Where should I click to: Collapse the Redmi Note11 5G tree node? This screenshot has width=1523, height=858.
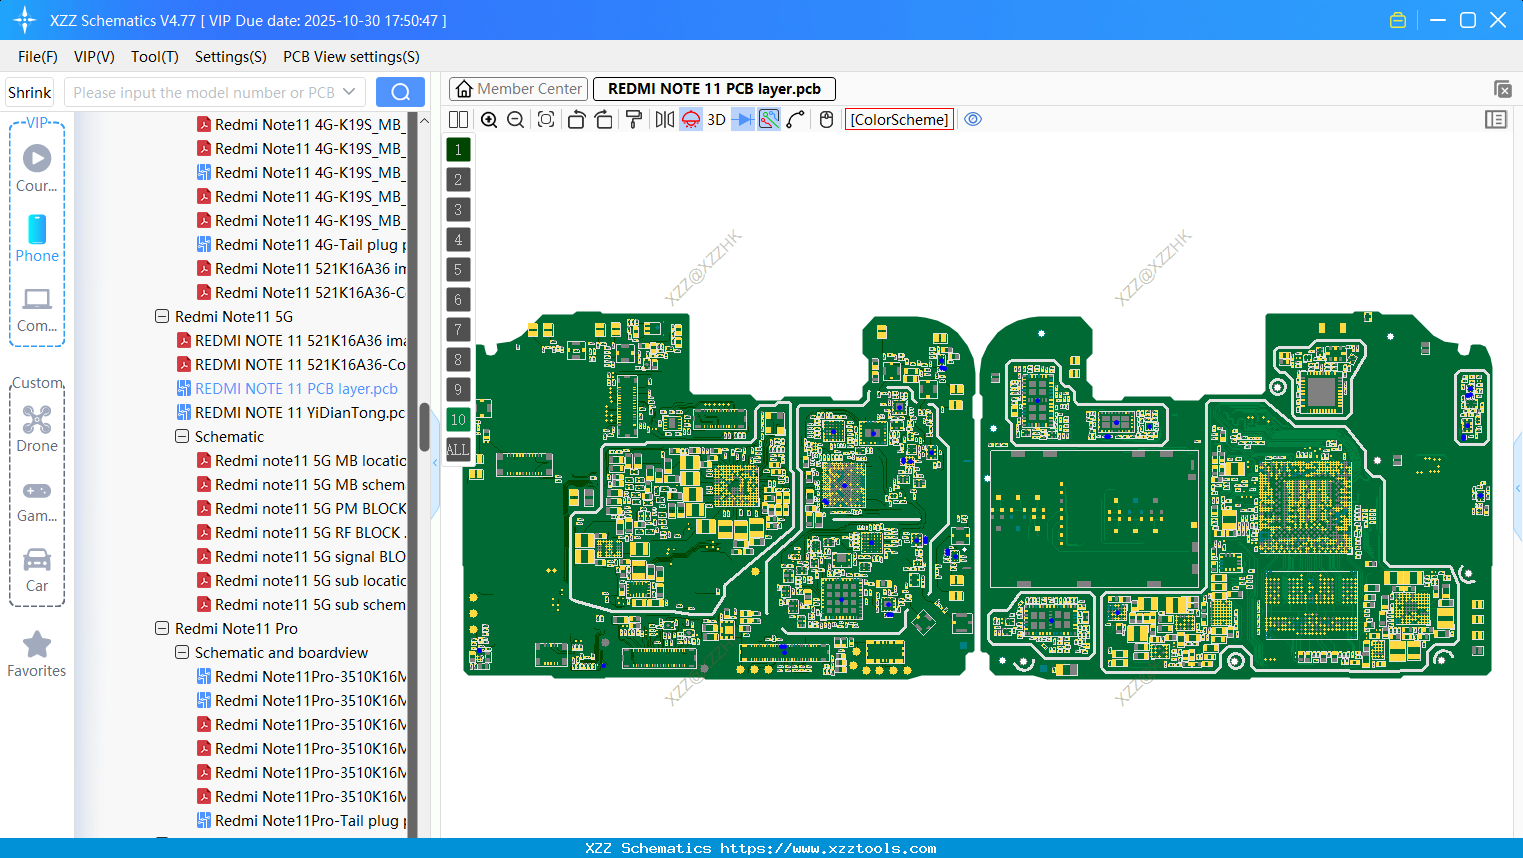click(162, 316)
